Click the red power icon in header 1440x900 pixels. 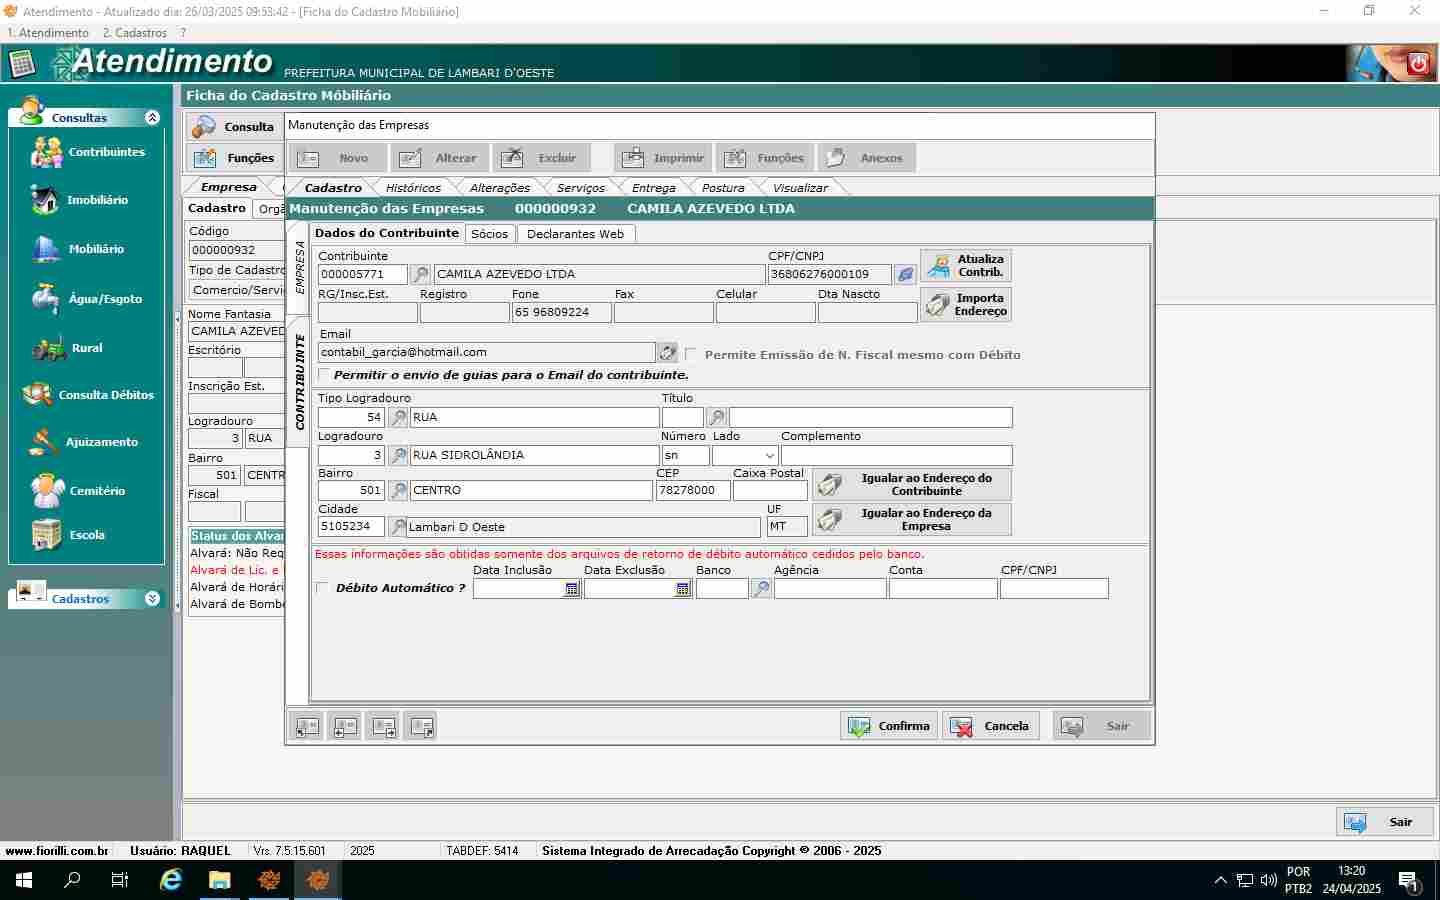click(x=1418, y=65)
